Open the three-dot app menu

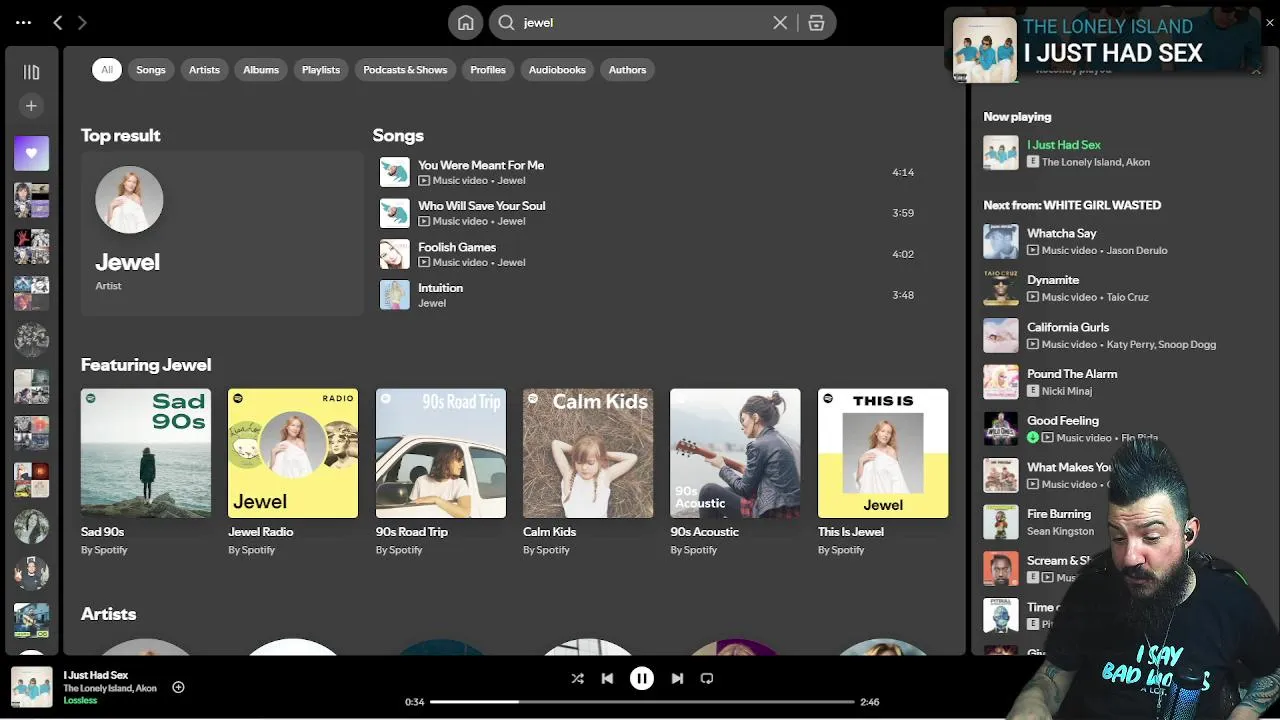tap(24, 22)
